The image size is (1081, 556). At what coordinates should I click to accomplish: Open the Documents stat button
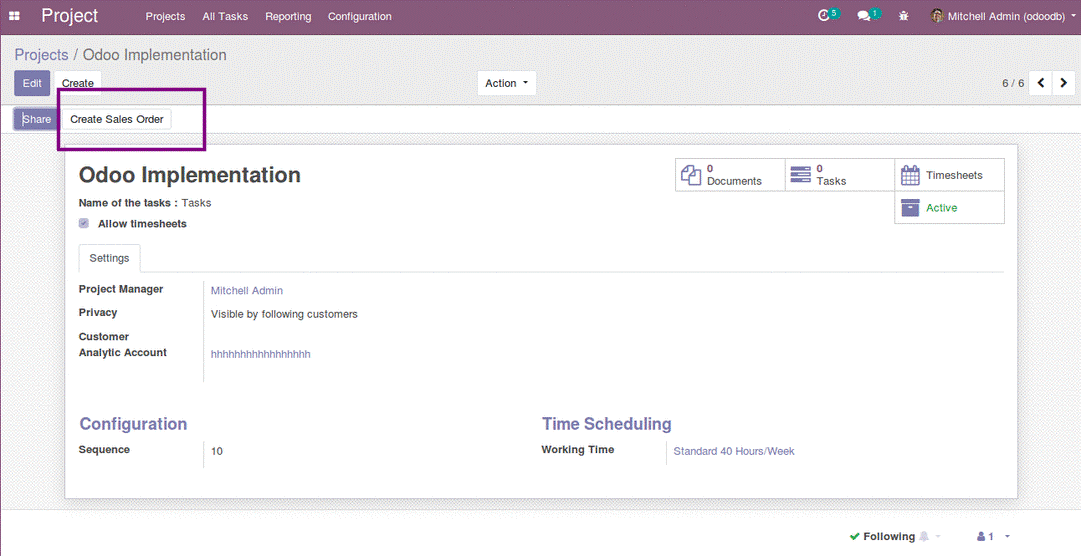(x=730, y=175)
